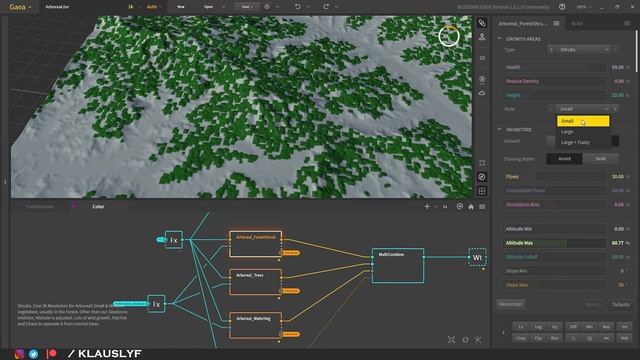Open the Auto build mode dropdown
The width and height of the screenshot is (640, 360).
tap(154, 7)
